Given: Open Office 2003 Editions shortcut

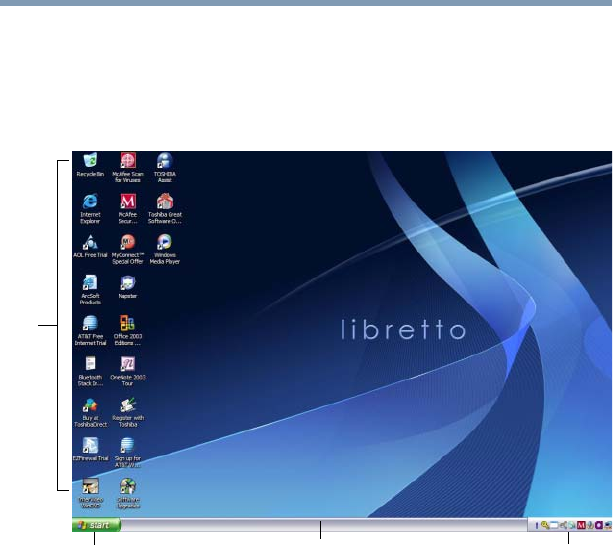Looking at the screenshot, I should pos(128,331).
